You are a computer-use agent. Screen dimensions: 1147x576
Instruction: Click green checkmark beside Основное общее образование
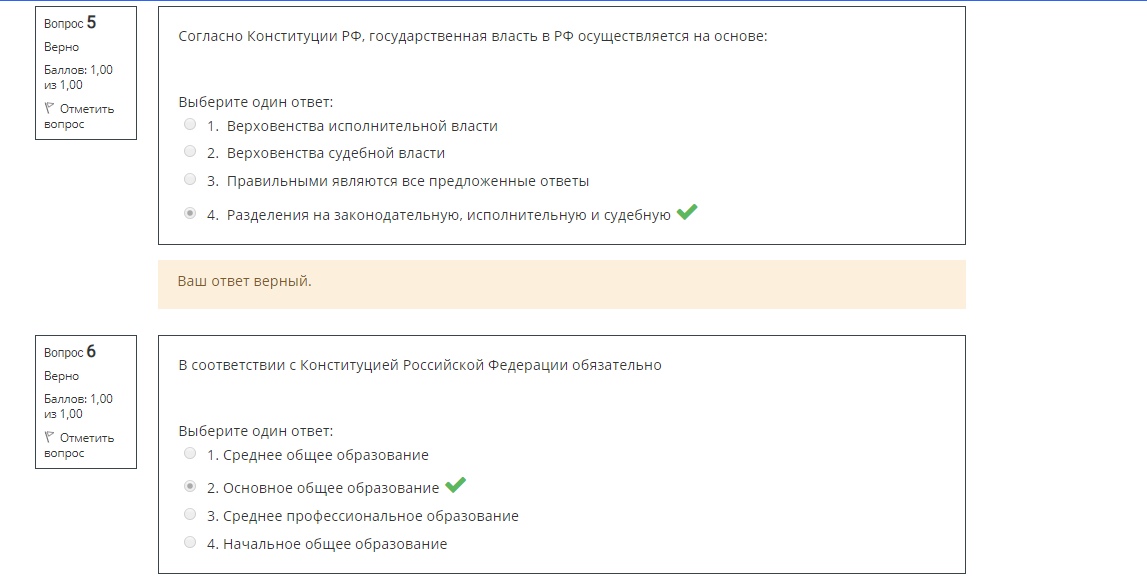455,485
